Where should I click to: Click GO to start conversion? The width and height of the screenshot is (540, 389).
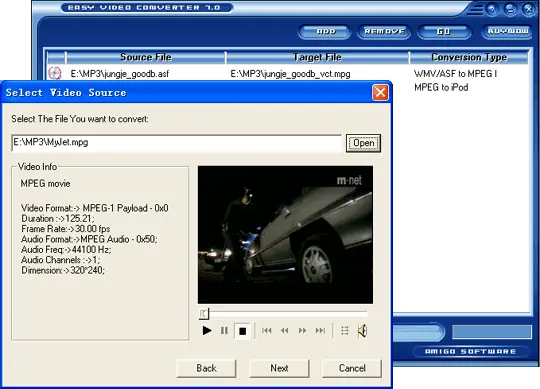[x=444, y=32]
